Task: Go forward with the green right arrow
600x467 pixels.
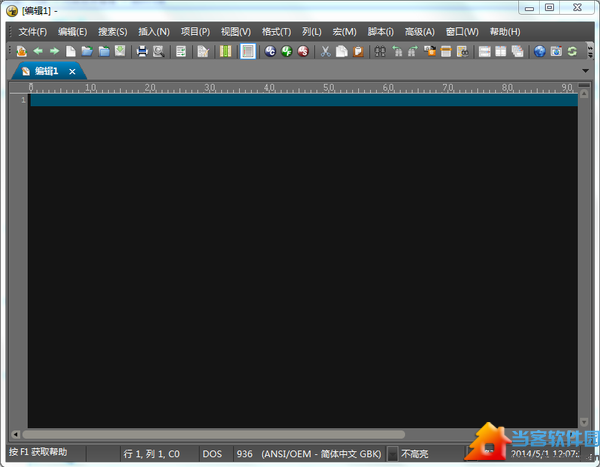Action: click(x=54, y=51)
